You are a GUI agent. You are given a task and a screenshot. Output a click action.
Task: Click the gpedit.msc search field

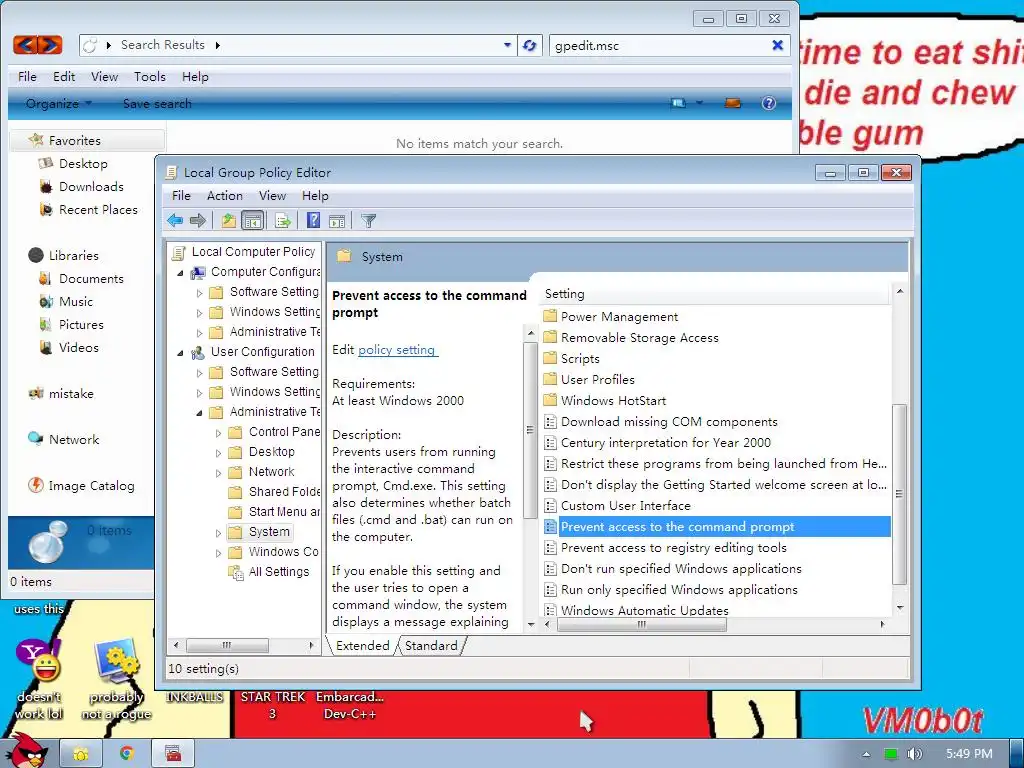tap(658, 46)
